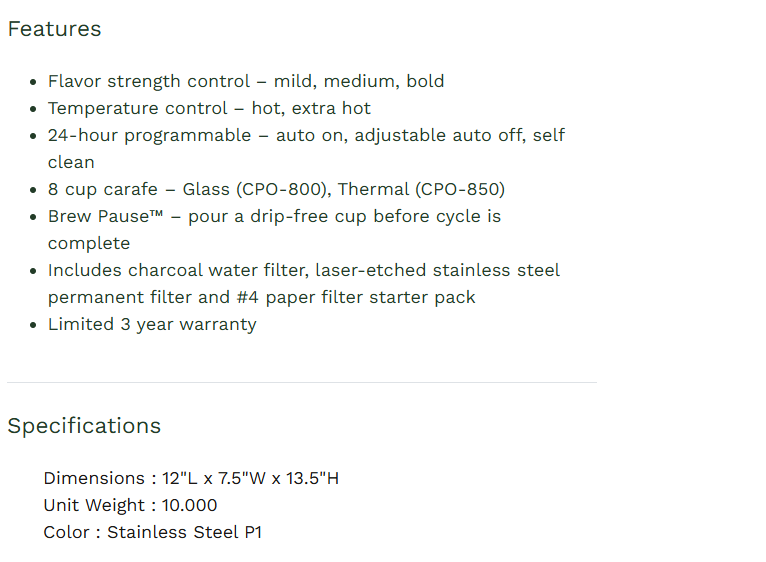Screen dimensions: 766x562
Task: Click the "Temperature control" text
Action: click(138, 108)
